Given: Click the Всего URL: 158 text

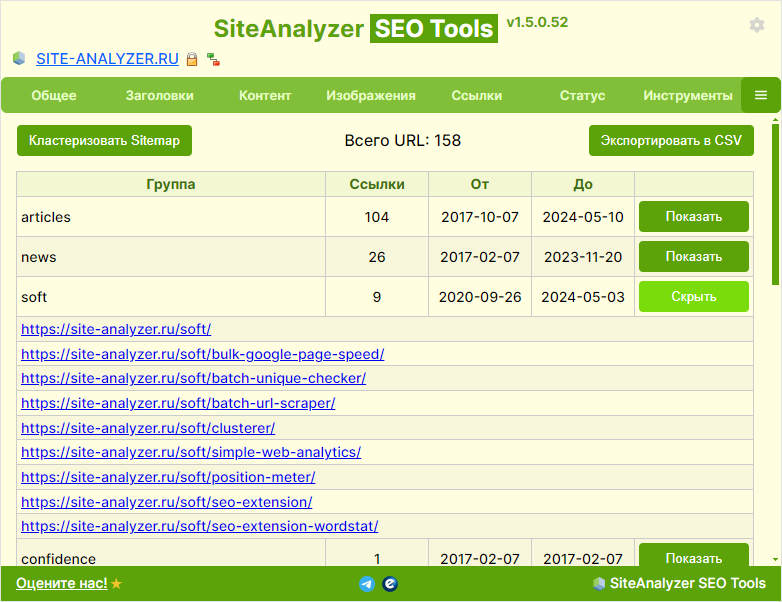Looking at the screenshot, I should [402, 141].
